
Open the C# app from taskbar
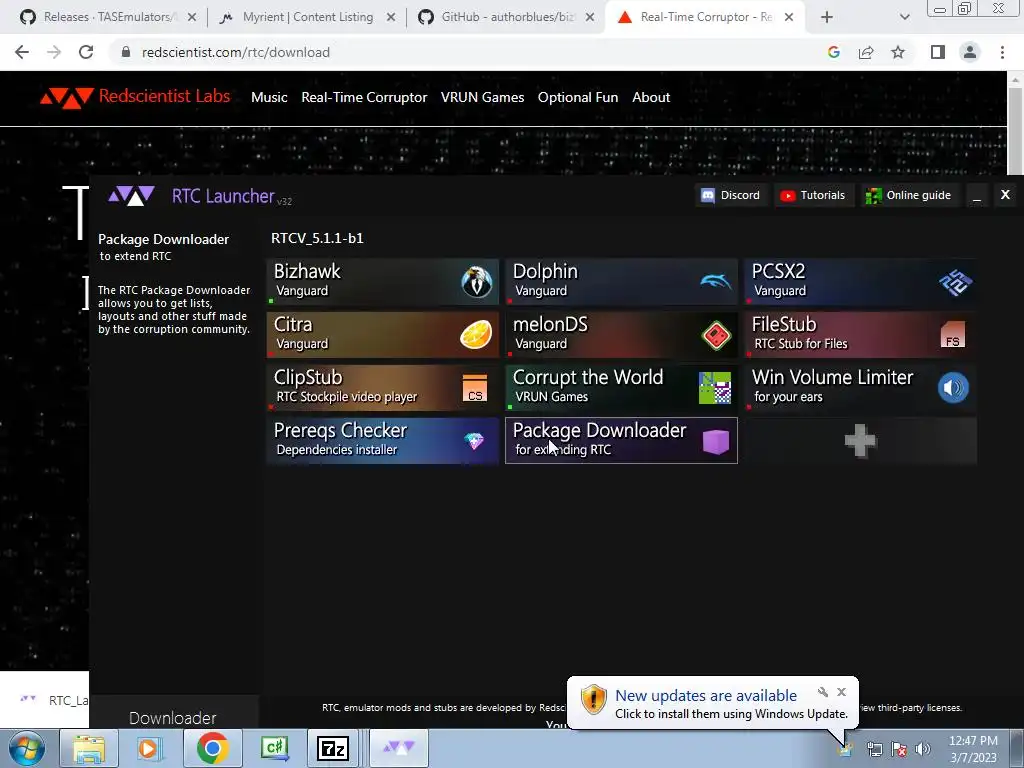tap(274, 748)
